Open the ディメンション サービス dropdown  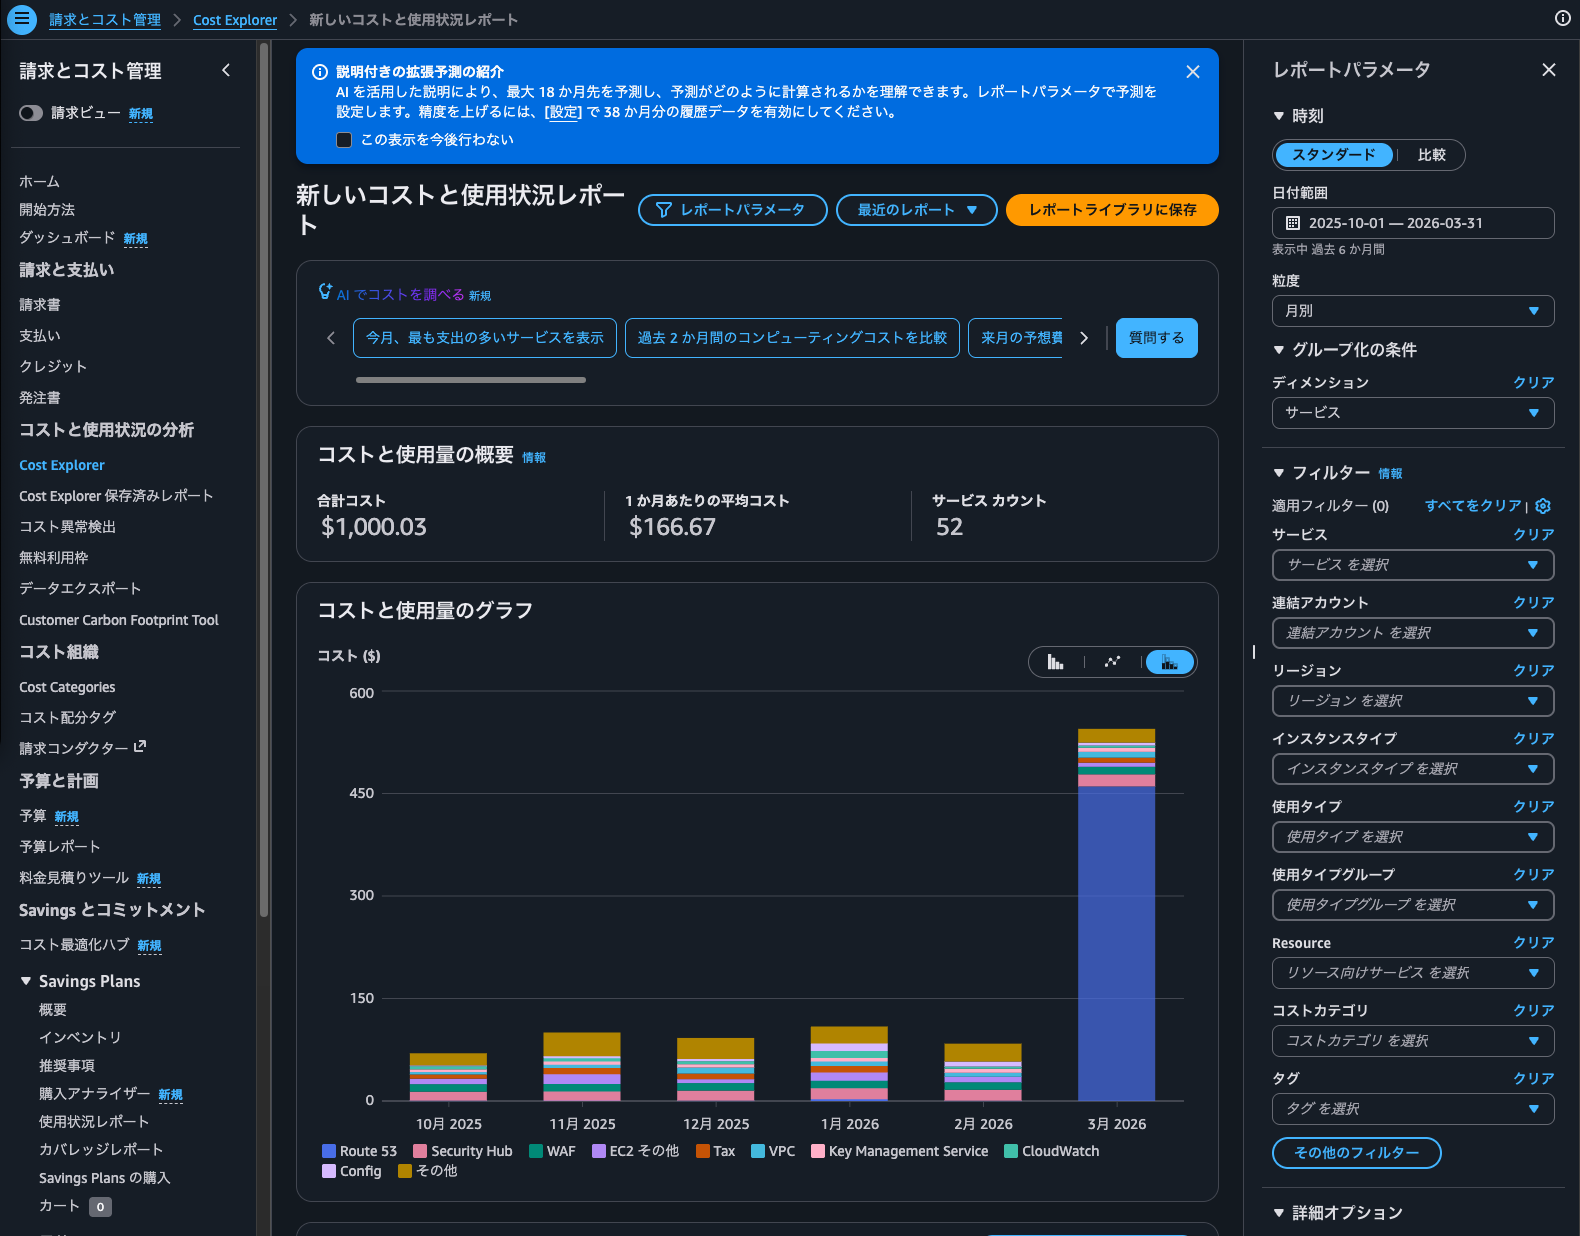point(1413,413)
